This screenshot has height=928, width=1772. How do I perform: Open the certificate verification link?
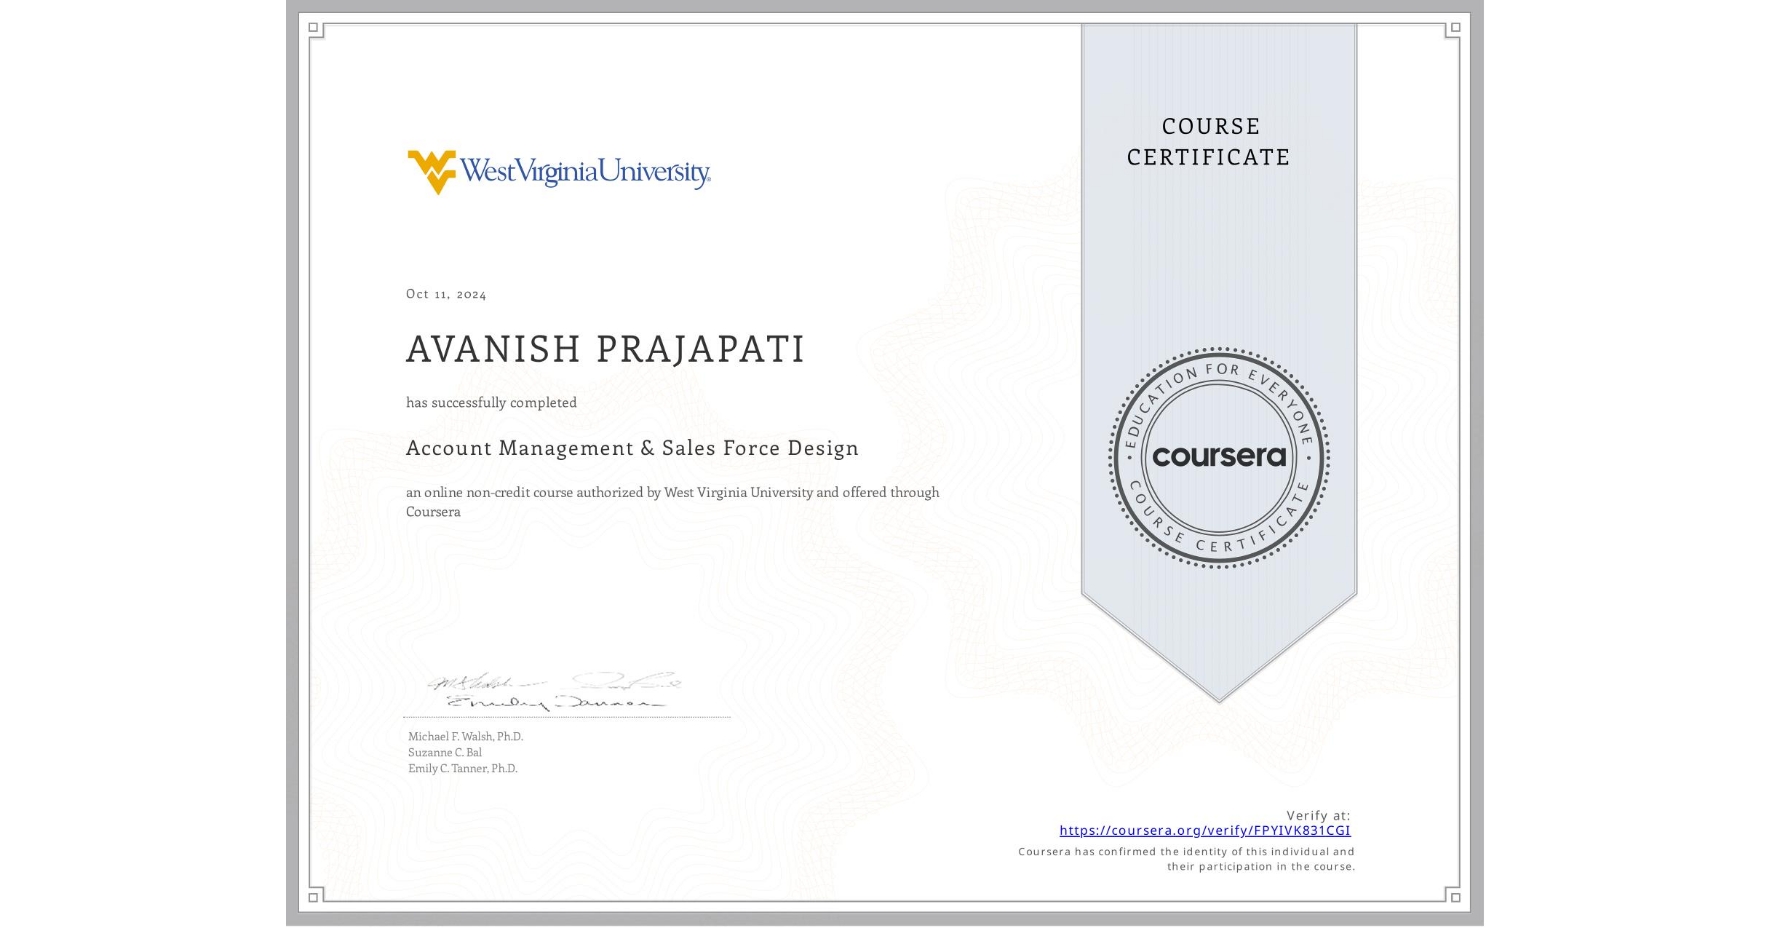[x=1205, y=831]
